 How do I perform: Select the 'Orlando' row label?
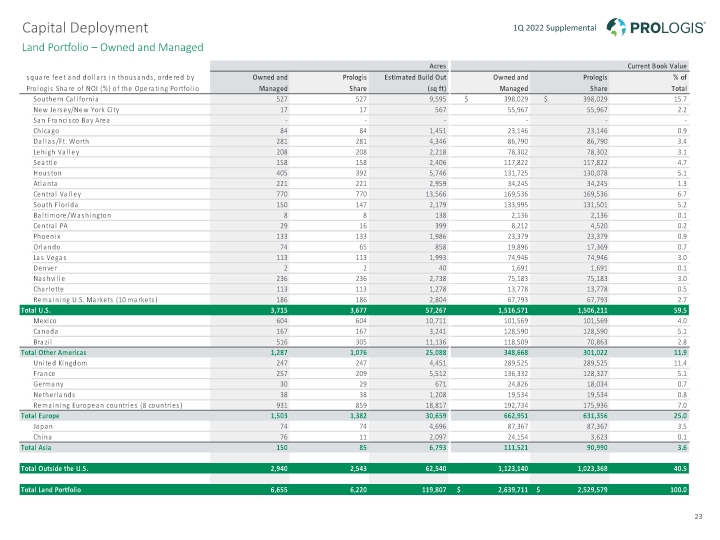point(46,247)
